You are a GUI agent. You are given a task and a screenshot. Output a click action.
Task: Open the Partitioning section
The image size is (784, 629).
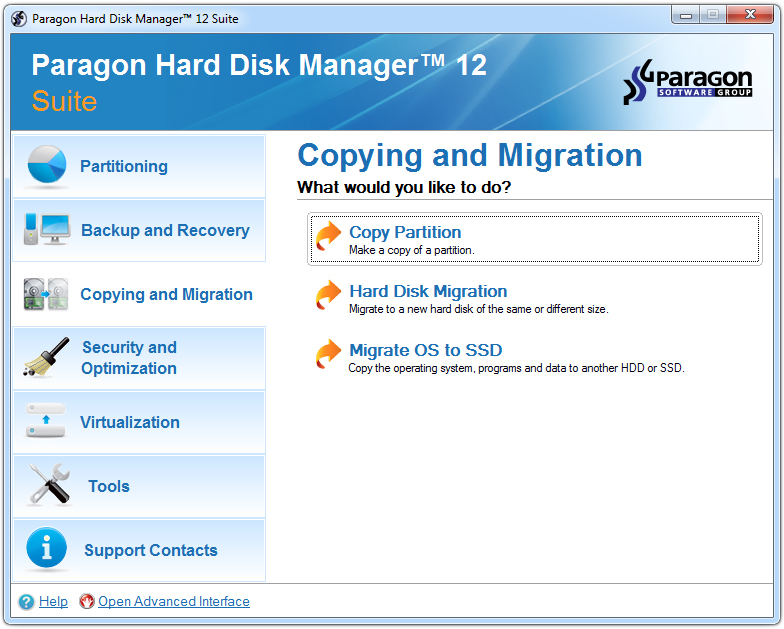[139, 166]
